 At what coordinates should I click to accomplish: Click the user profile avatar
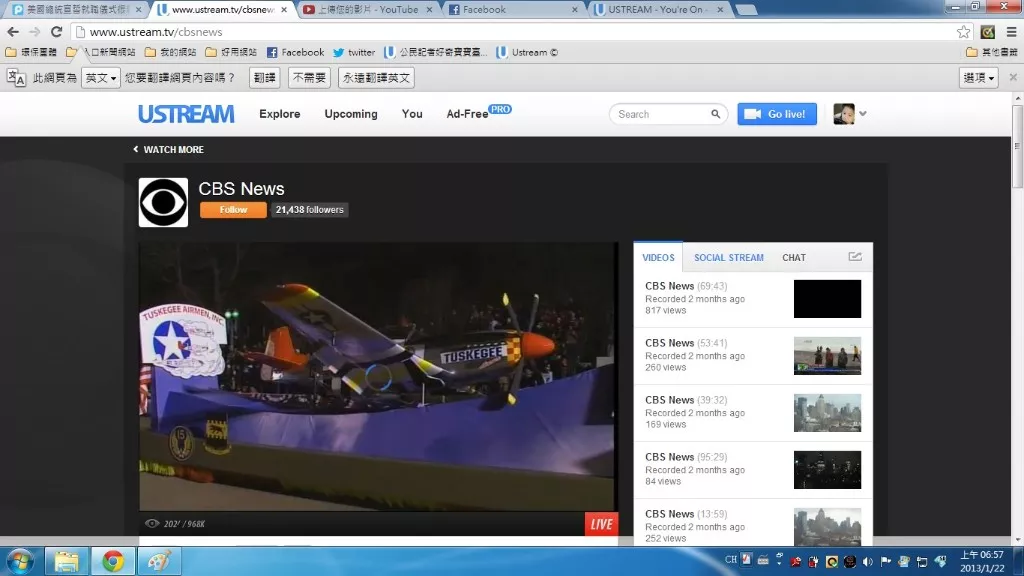(x=844, y=114)
